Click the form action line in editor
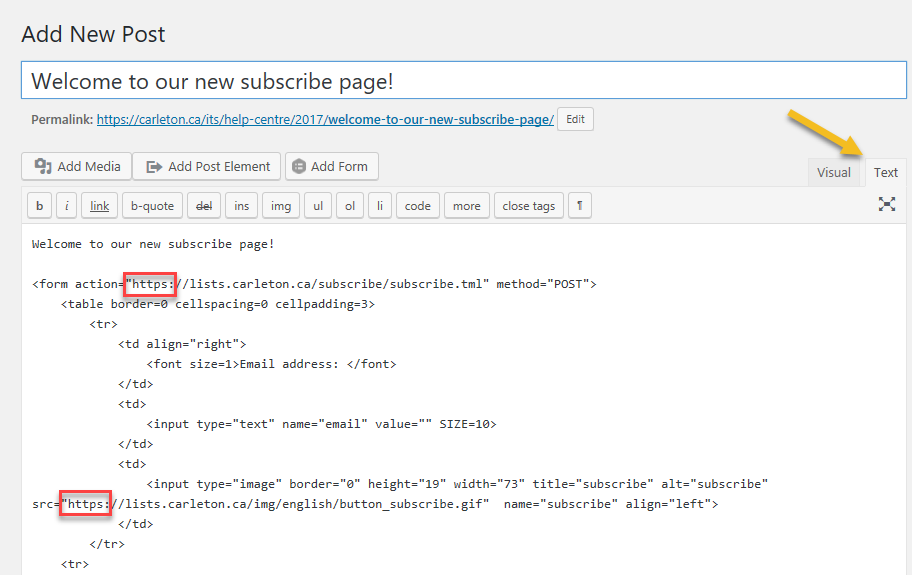The height and width of the screenshot is (575, 912). pyautogui.click(x=314, y=284)
